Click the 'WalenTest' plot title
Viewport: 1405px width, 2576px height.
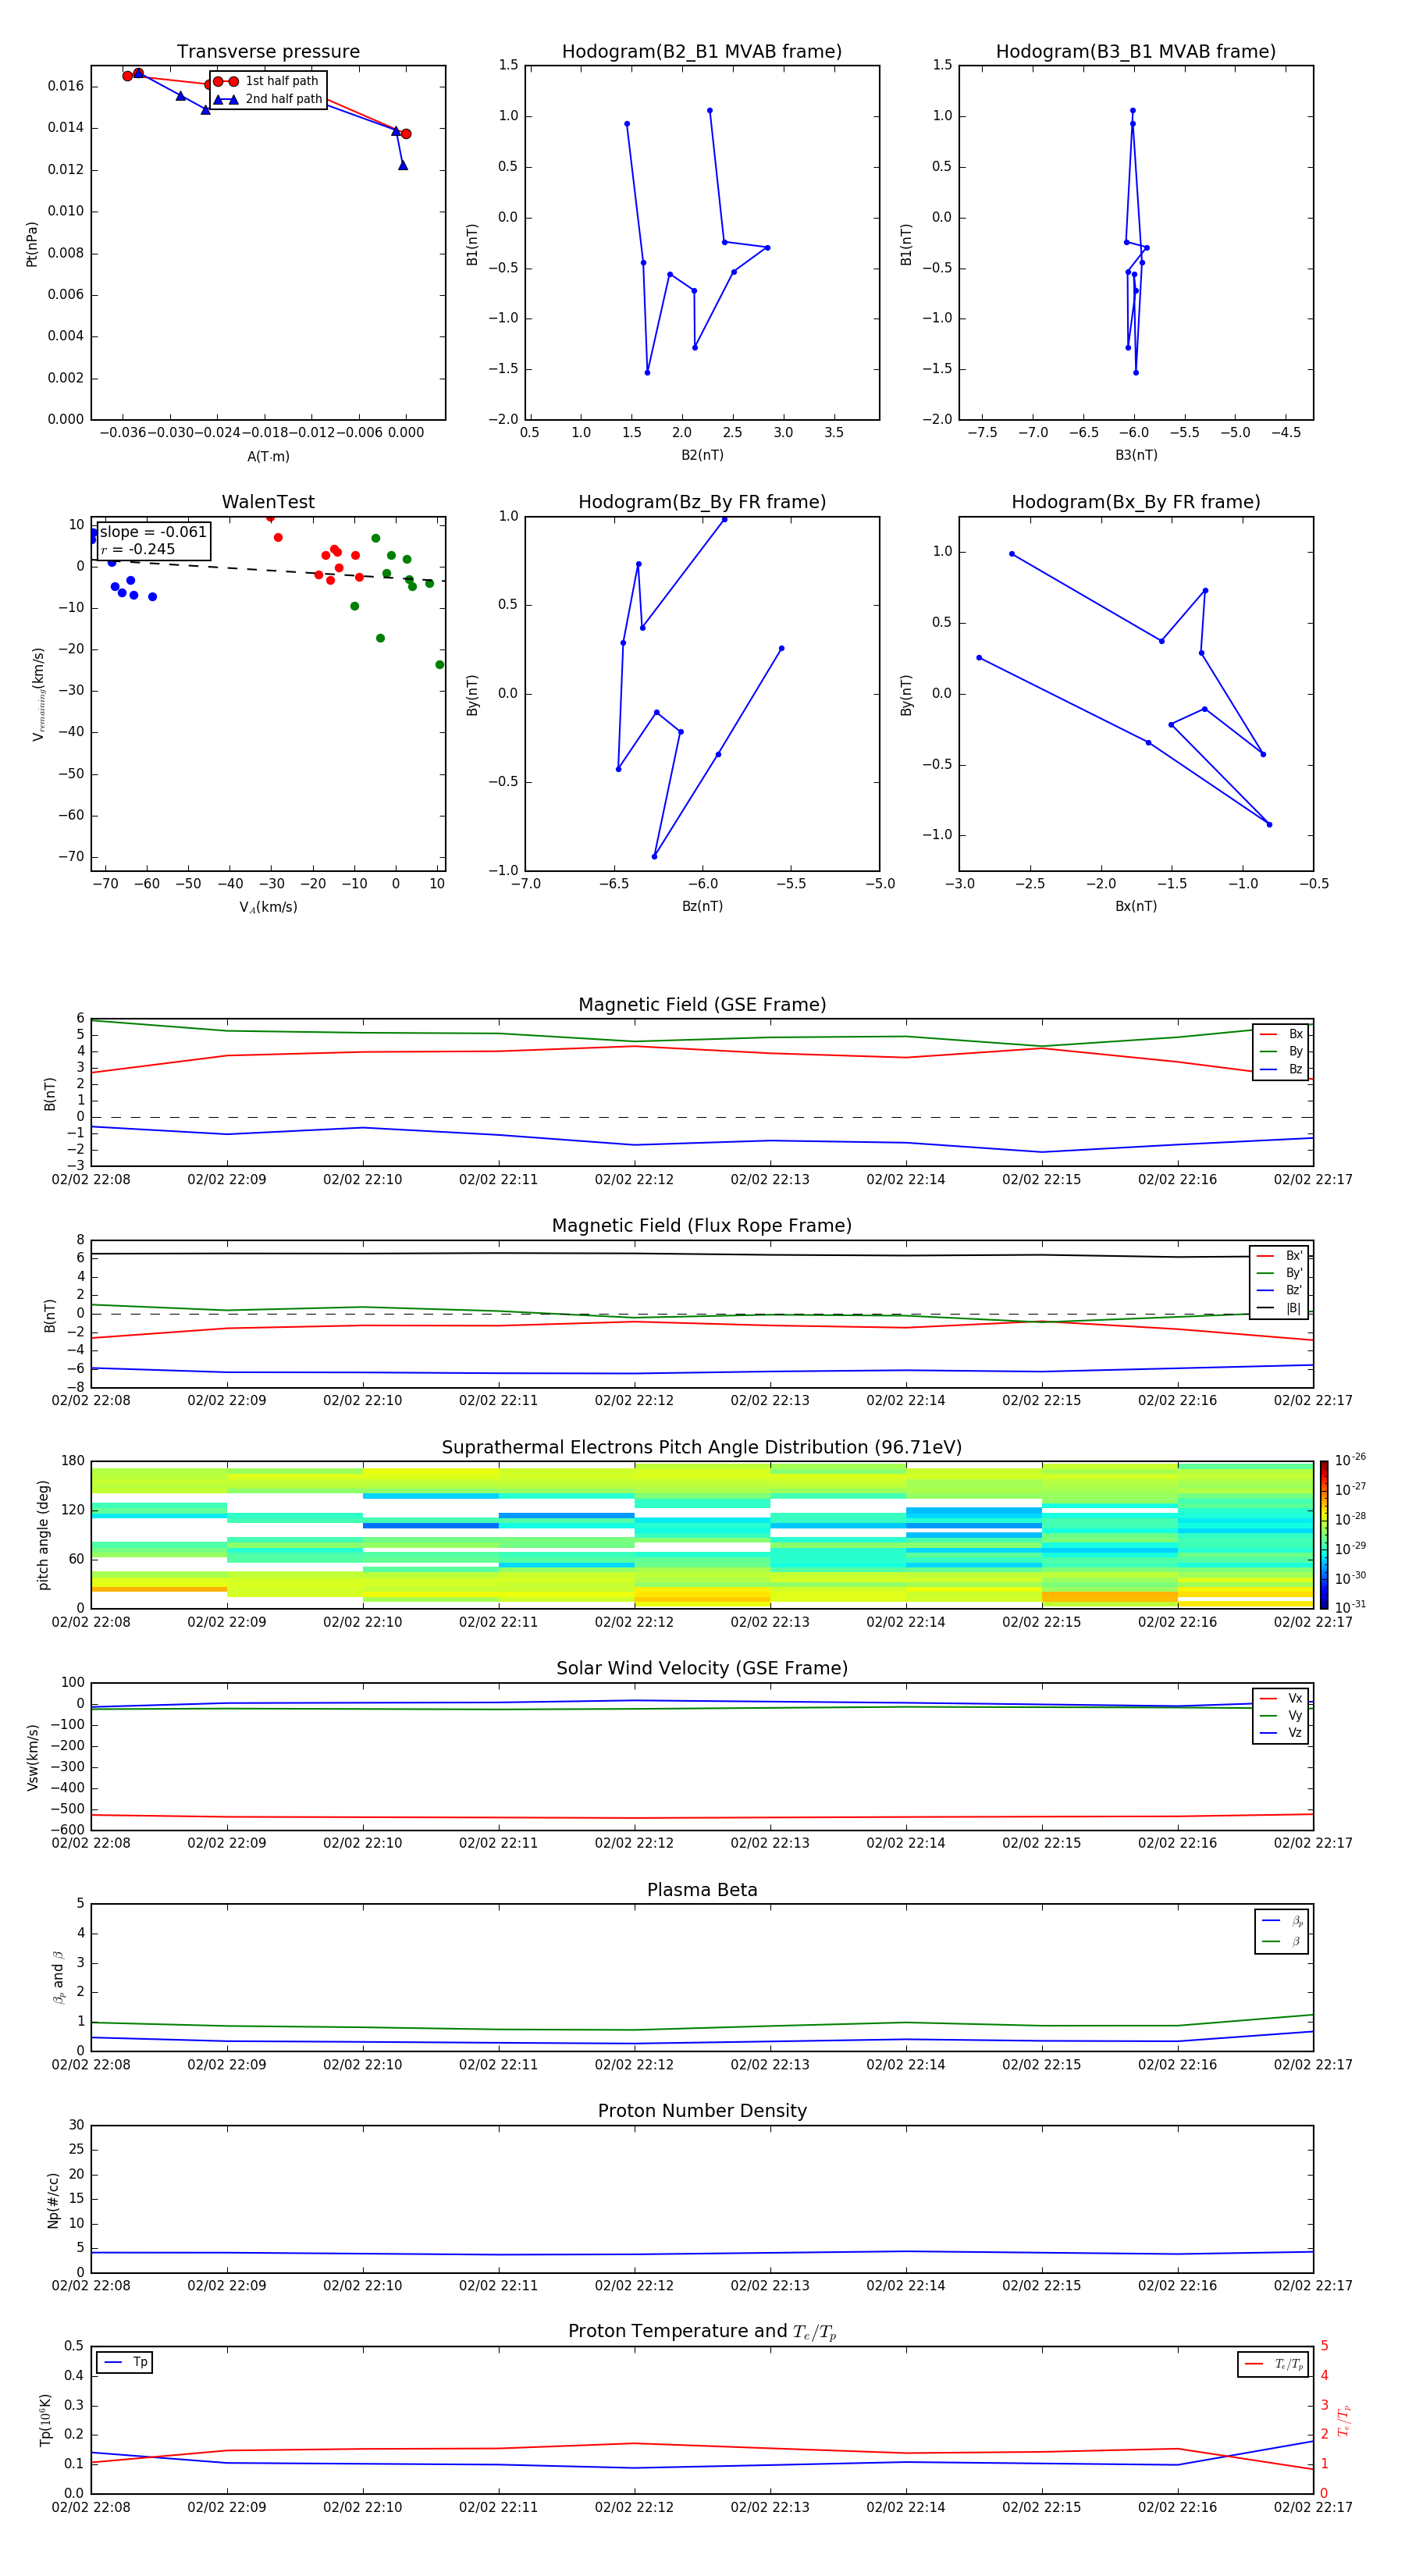point(268,502)
